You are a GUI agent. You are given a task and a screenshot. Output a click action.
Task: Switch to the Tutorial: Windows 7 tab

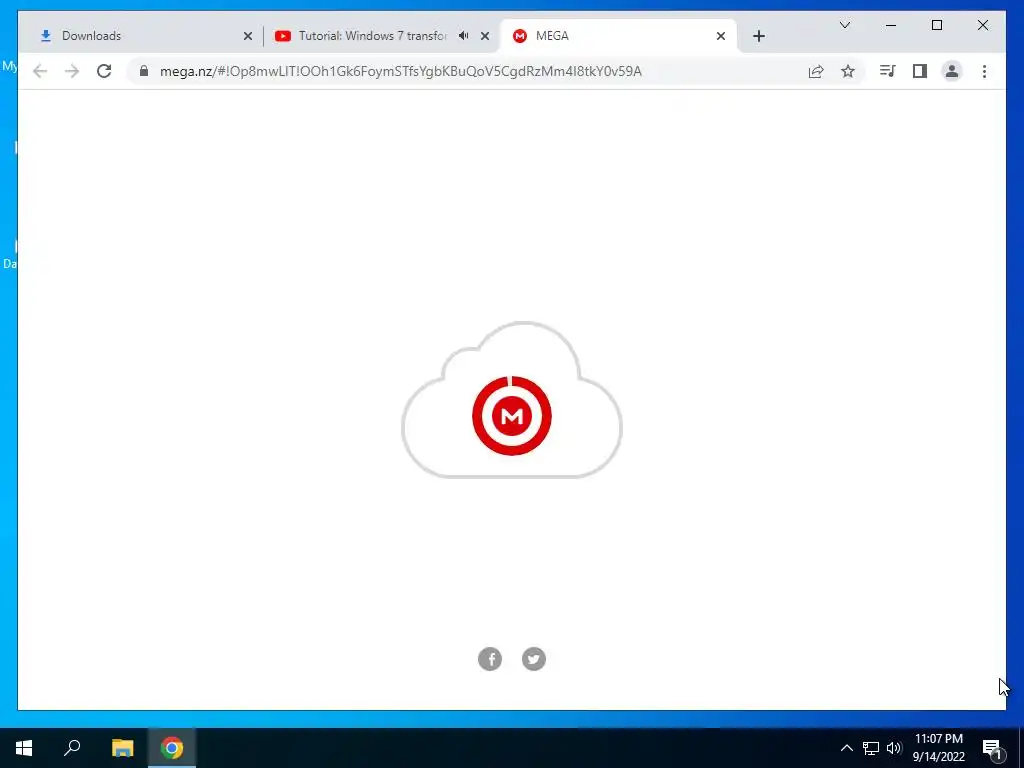[x=372, y=36]
